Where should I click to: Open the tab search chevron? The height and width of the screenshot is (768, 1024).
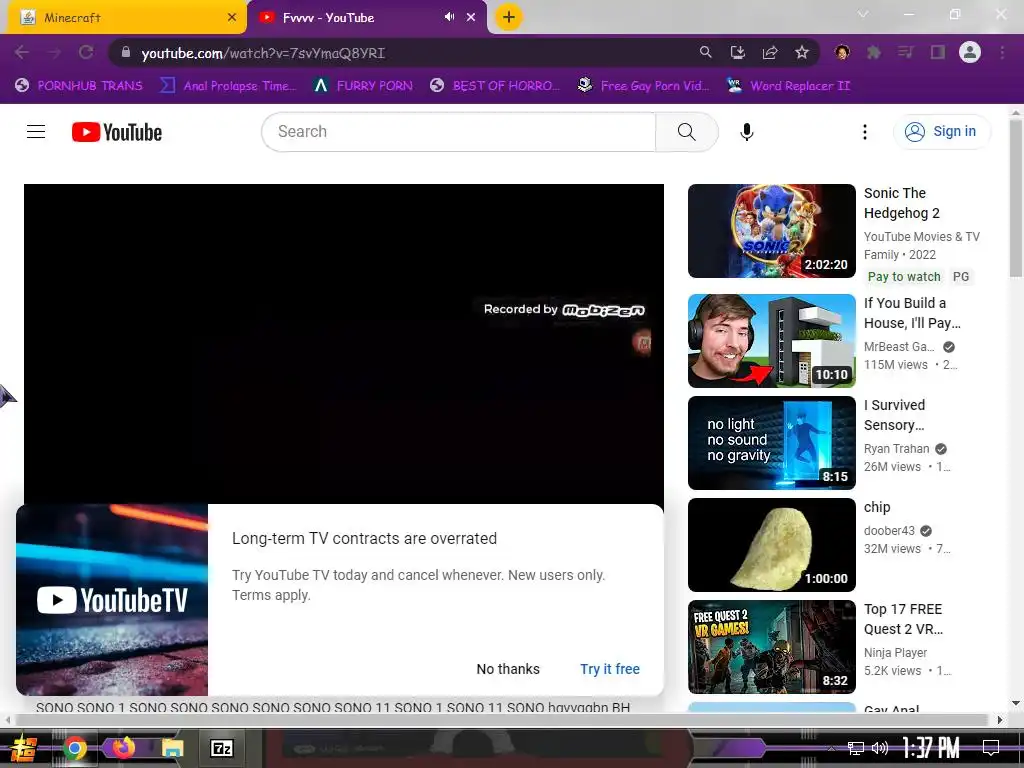click(863, 14)
